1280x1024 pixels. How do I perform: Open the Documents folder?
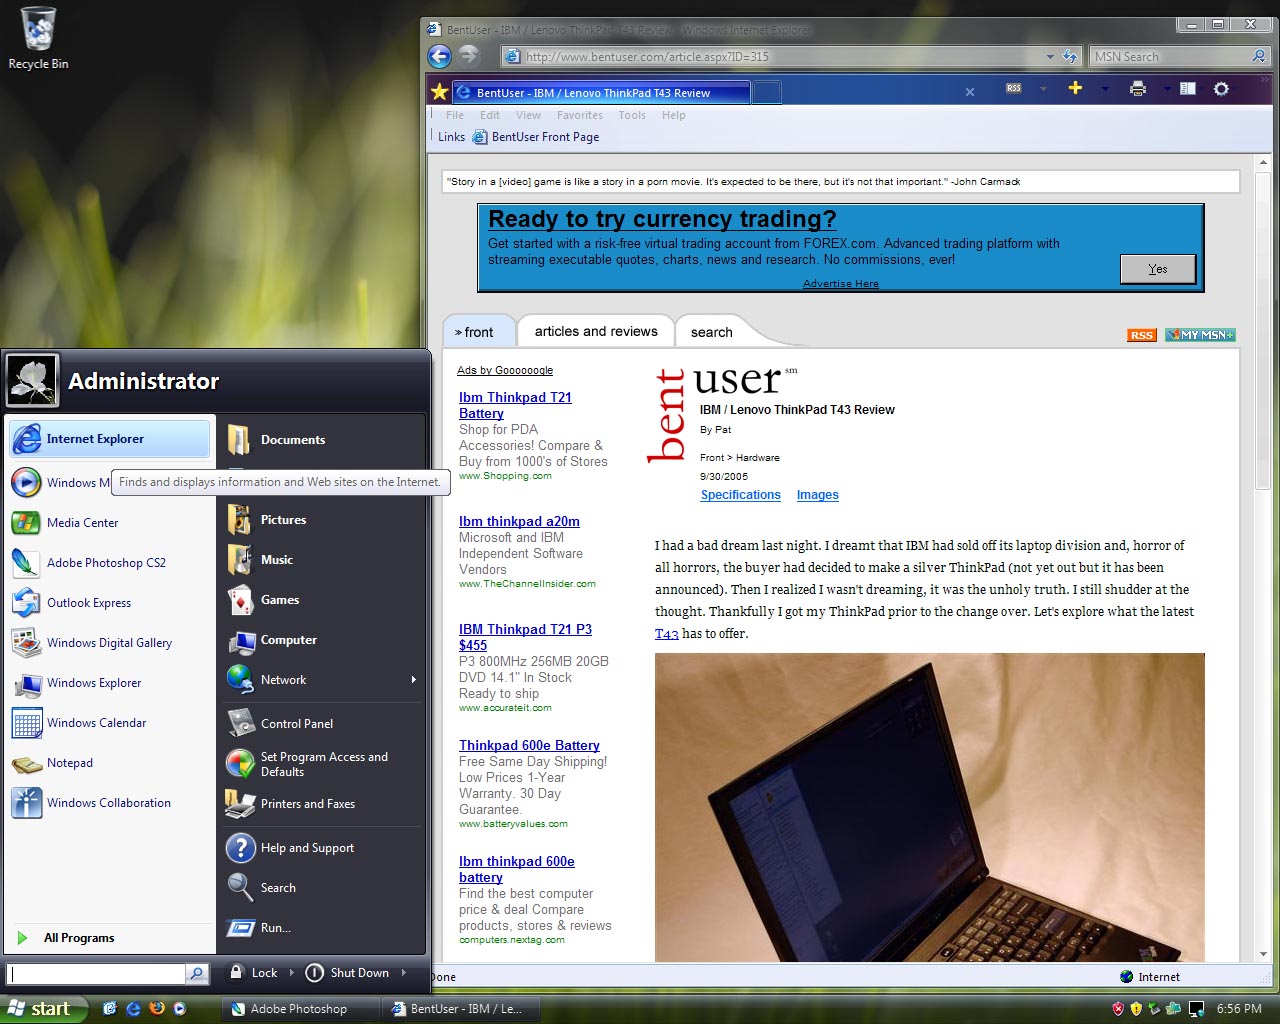322,439
